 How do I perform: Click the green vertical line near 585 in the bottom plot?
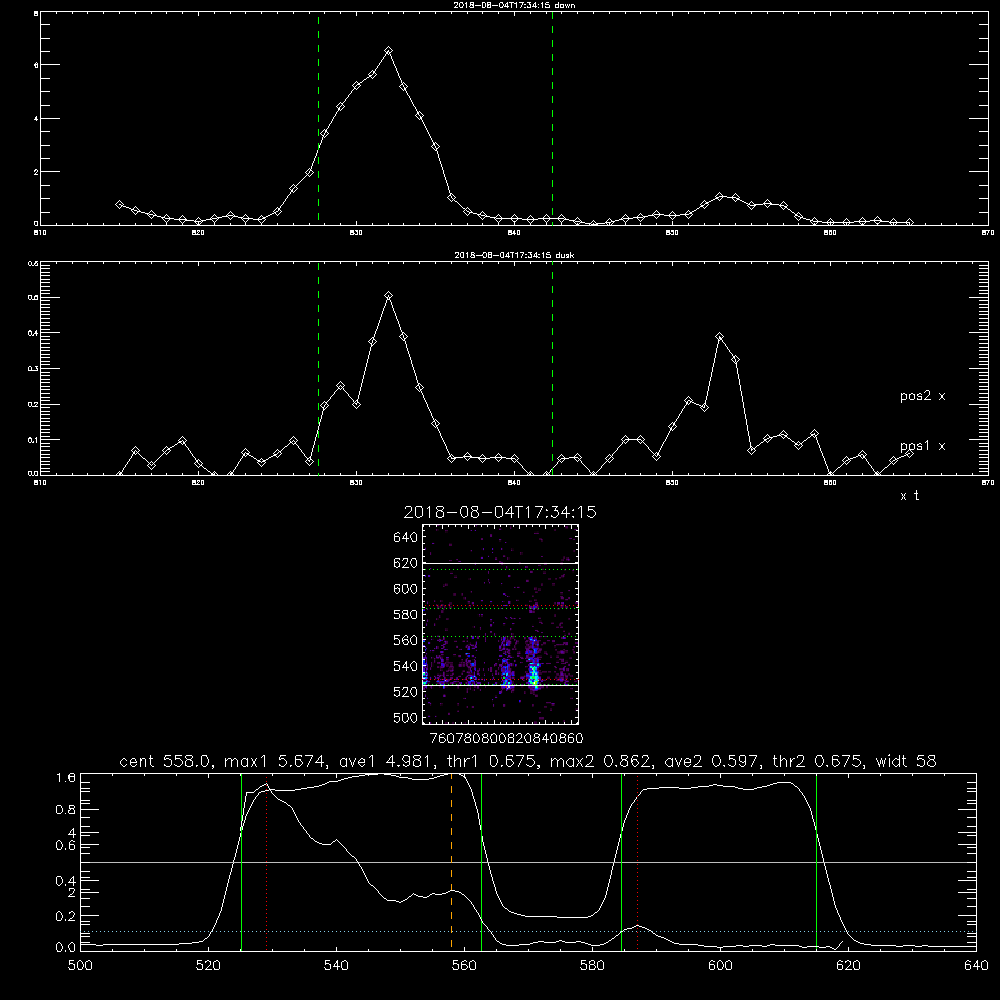pos(621,861)
